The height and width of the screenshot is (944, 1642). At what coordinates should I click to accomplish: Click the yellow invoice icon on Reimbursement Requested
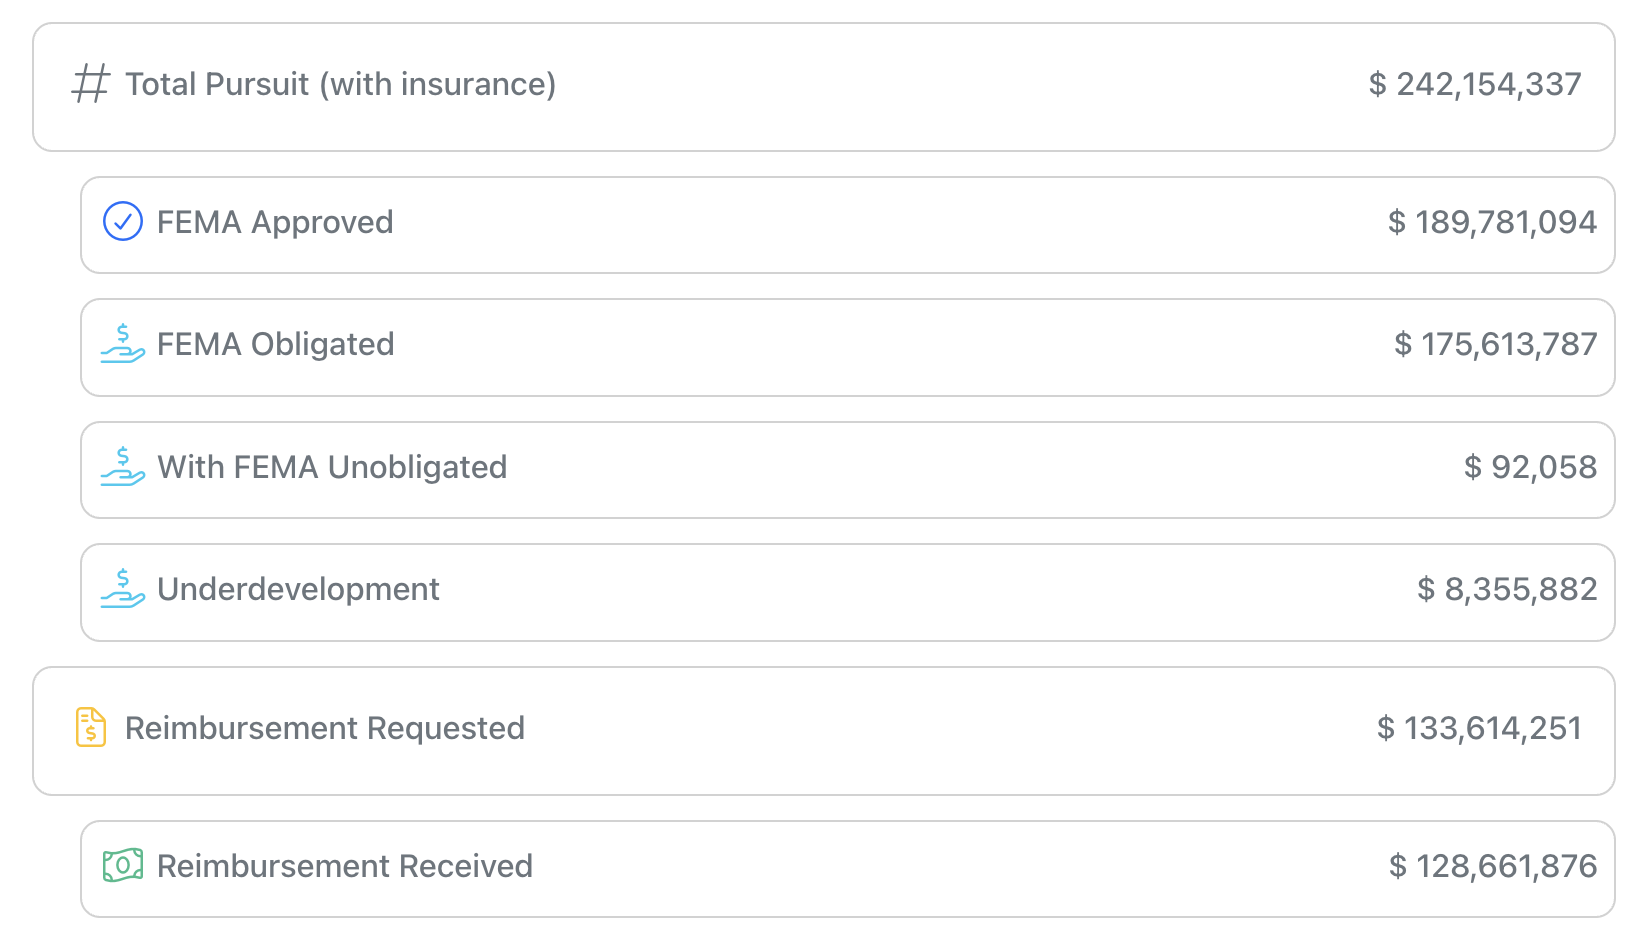pos(91,729)
